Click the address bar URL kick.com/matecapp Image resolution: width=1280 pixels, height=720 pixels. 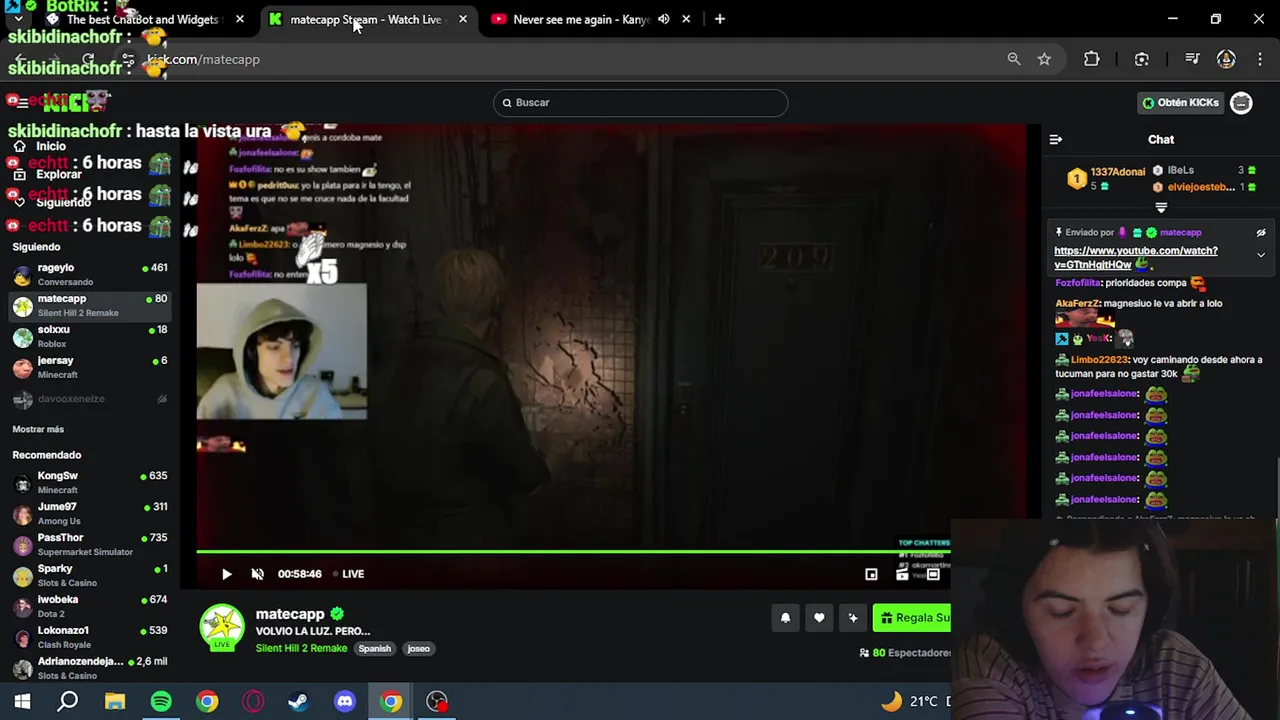point(204,59)
